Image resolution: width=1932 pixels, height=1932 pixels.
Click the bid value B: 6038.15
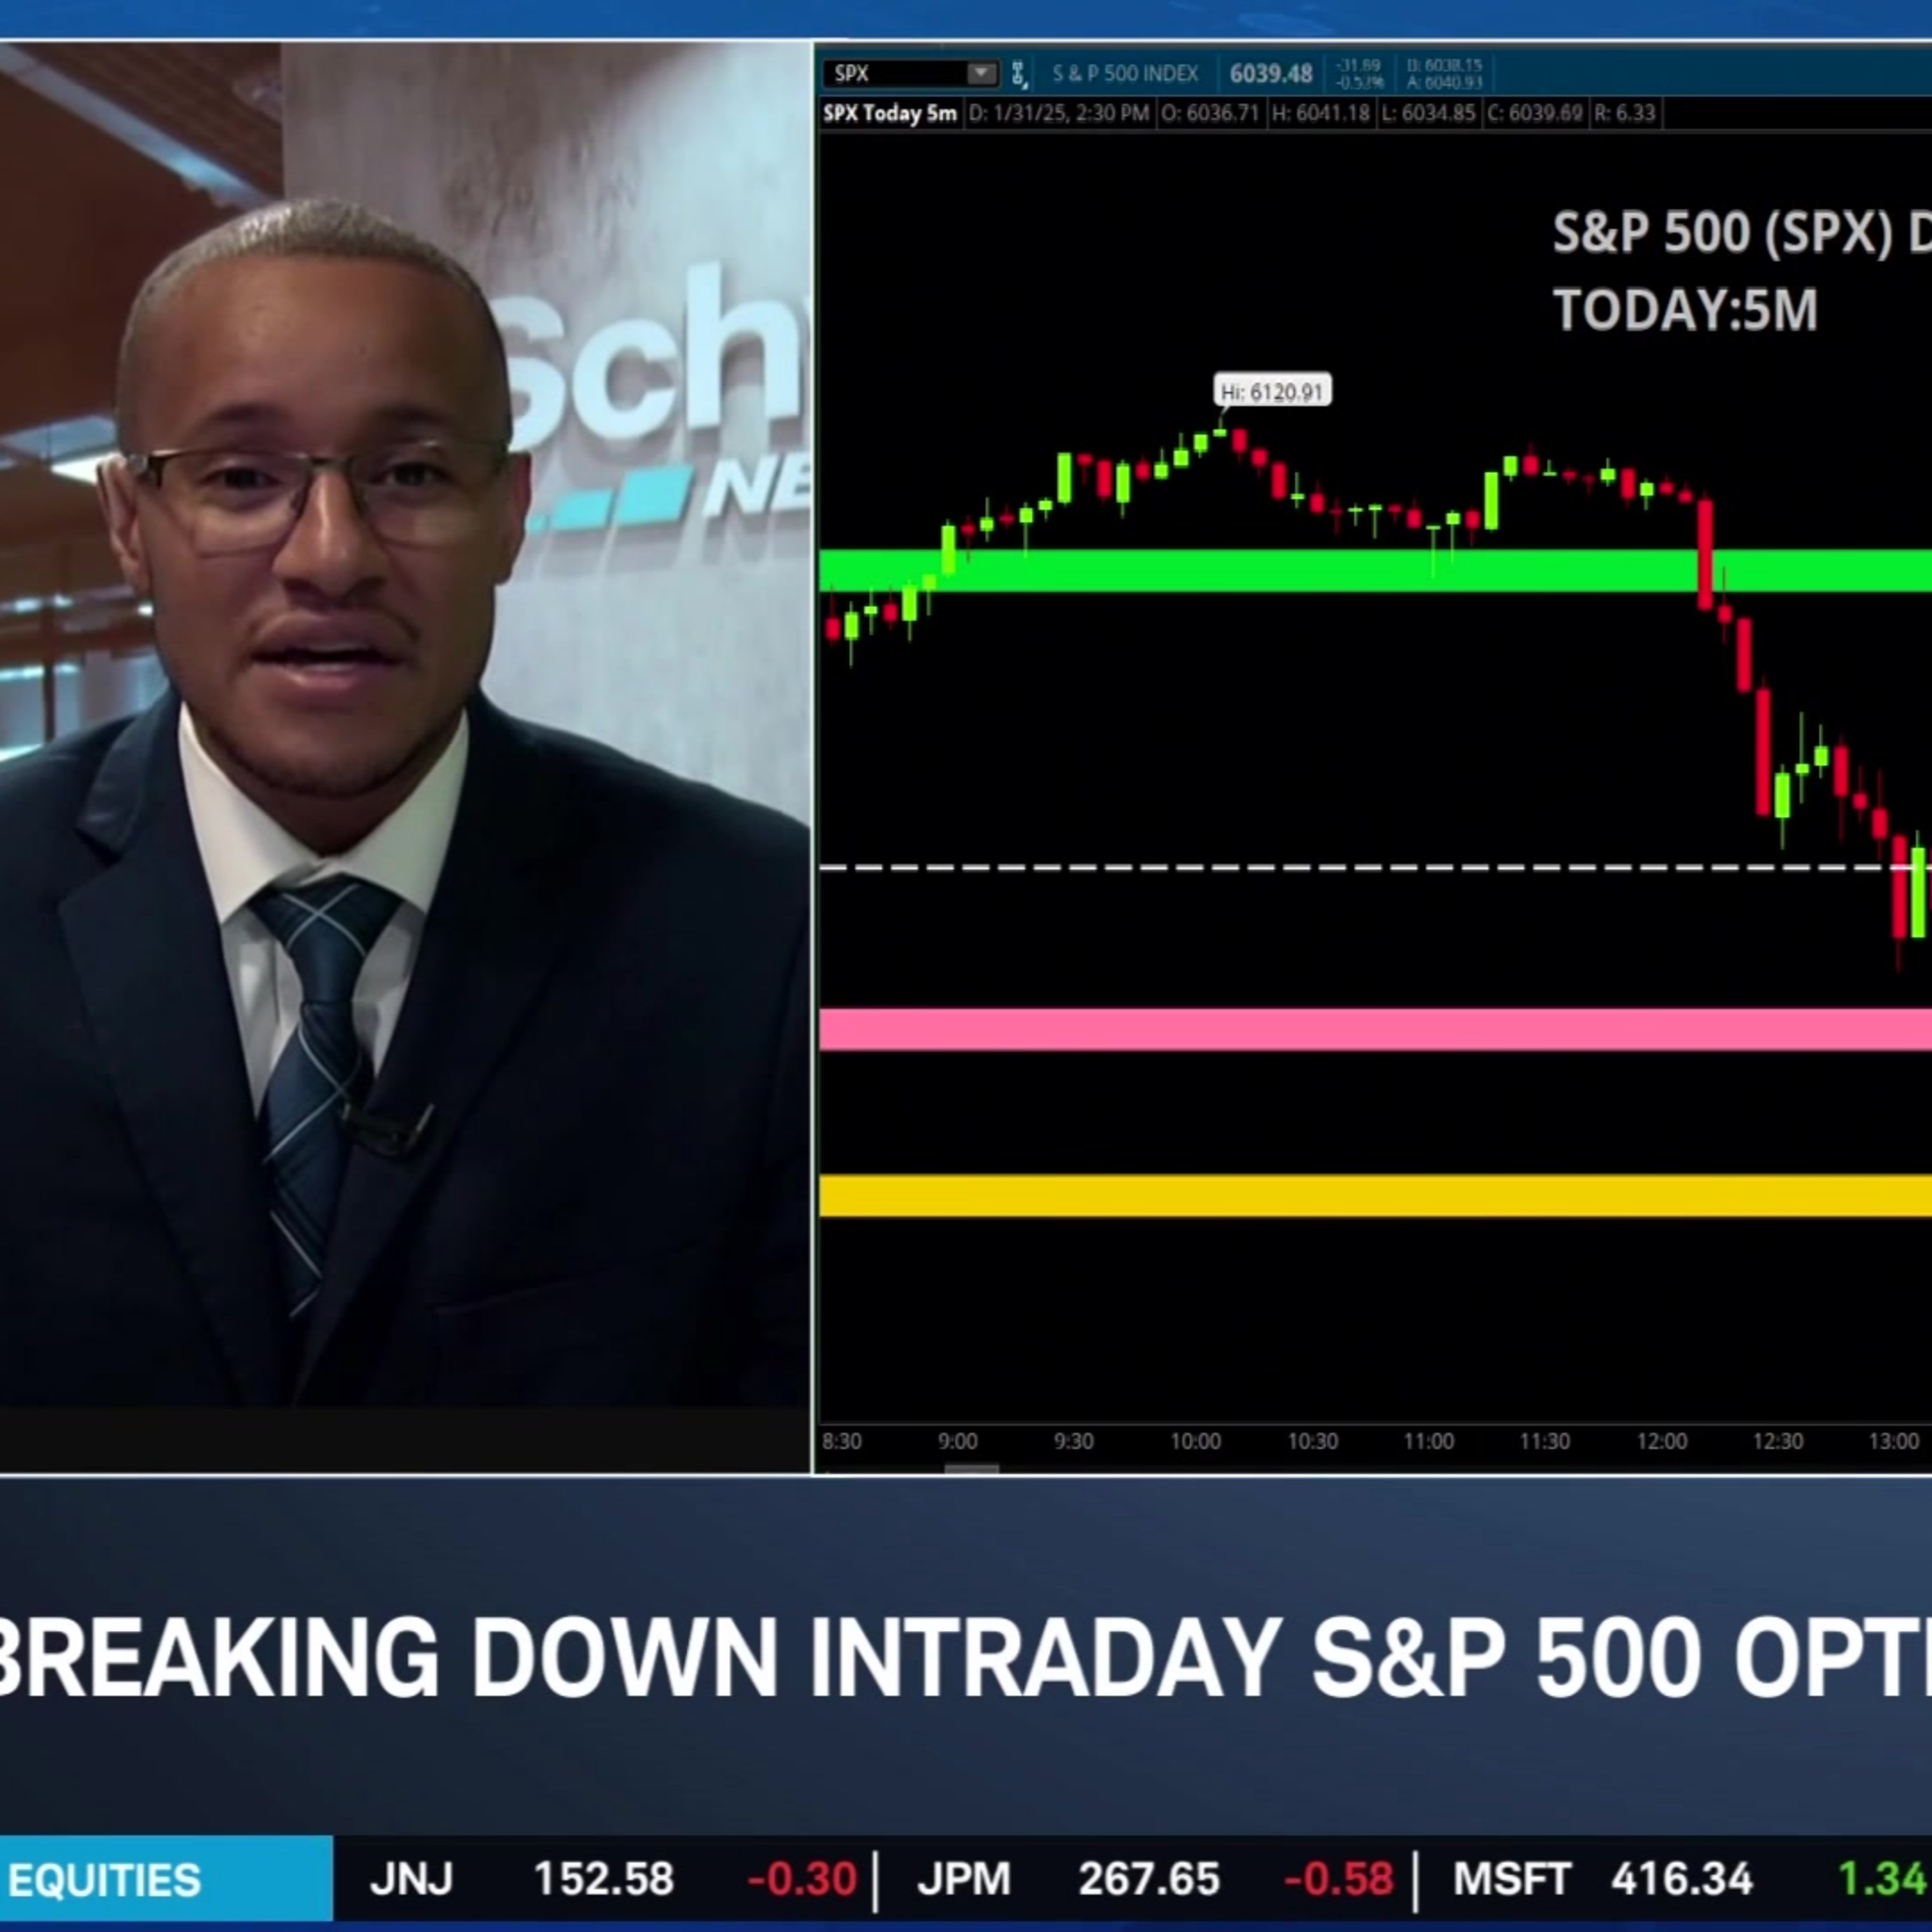(x=1444, y=66)
